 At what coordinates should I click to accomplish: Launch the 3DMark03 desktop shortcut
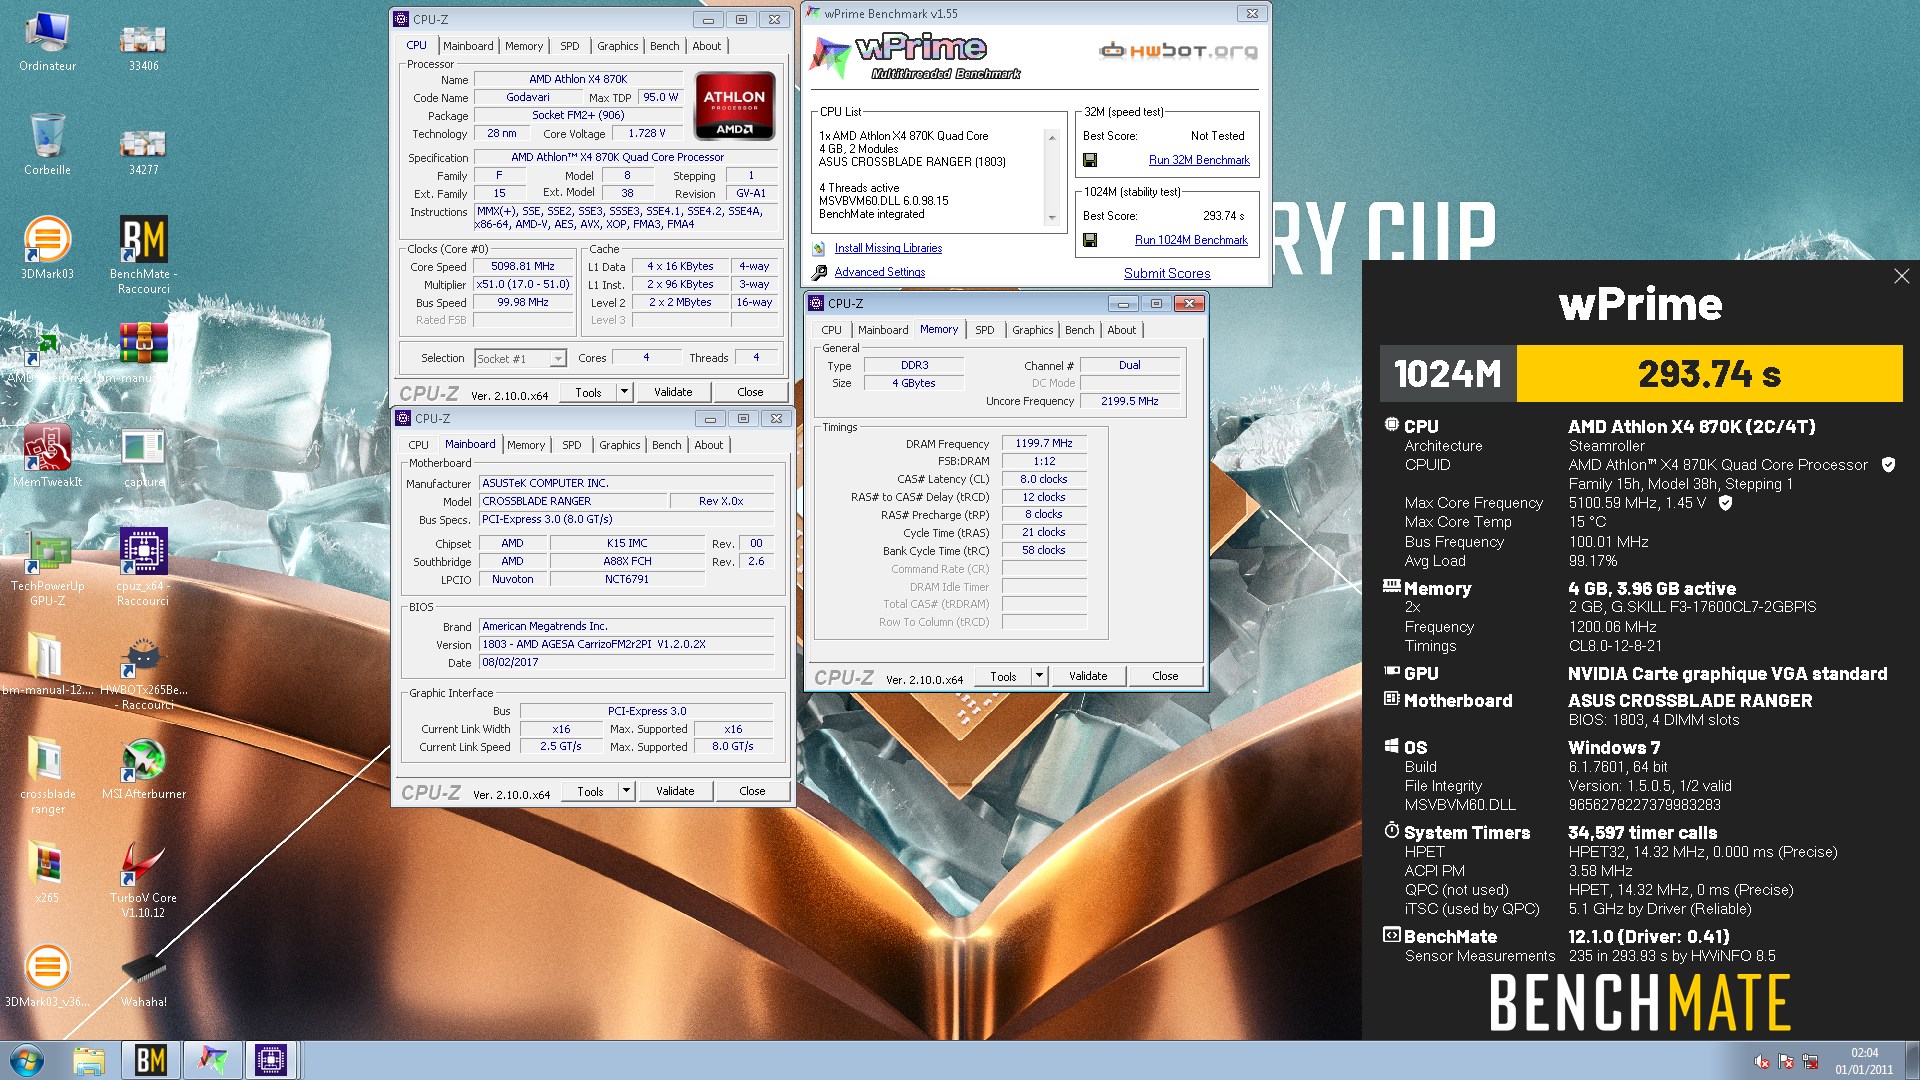tap(47, 249)
